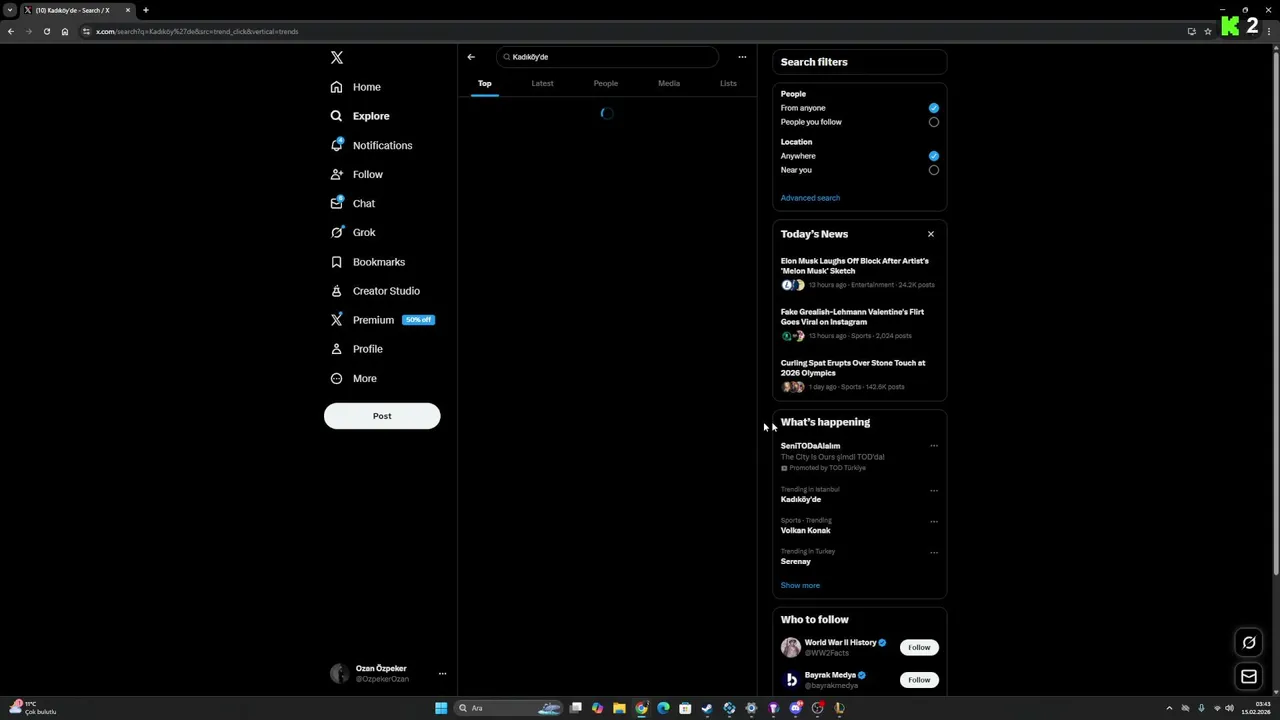This screenshot has height=720, width=1280.
Task: Open Premium with the 50% off badge
Action: click(x=383, y=320)
